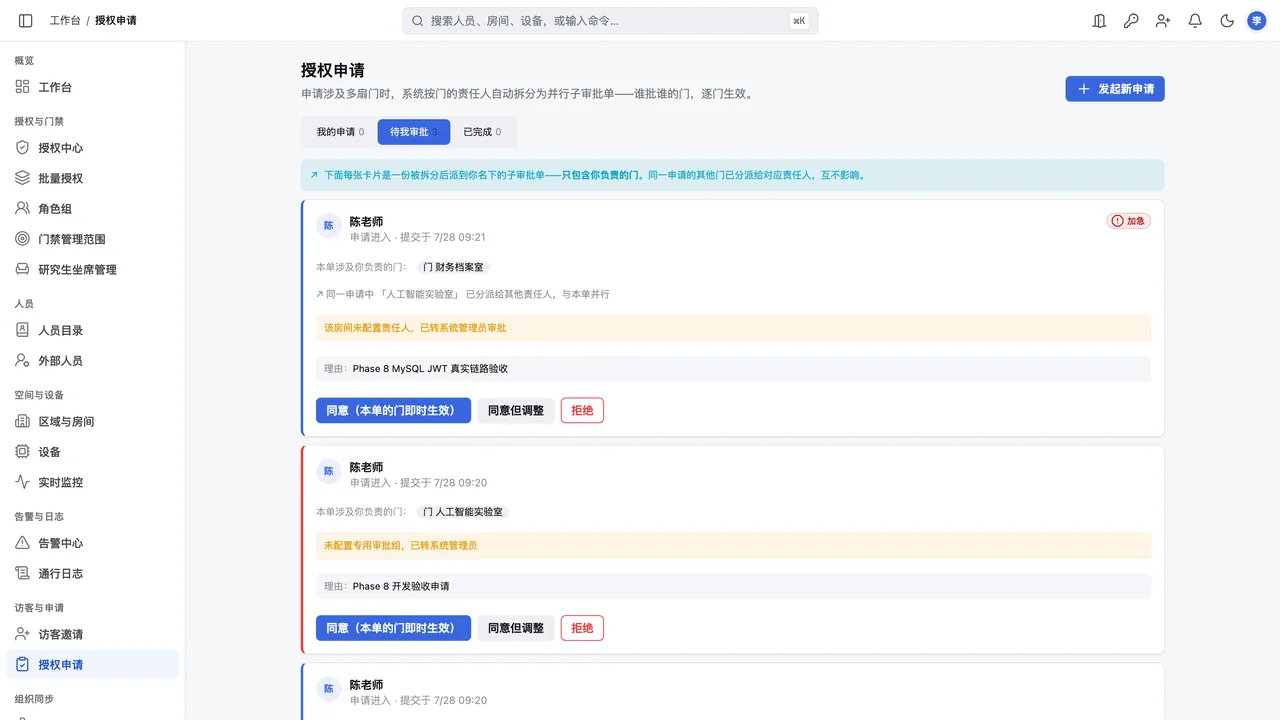This screenshot has width=1280, height=720.
Task: Click the key icon in the top bar
Action: click(1131, 20)
